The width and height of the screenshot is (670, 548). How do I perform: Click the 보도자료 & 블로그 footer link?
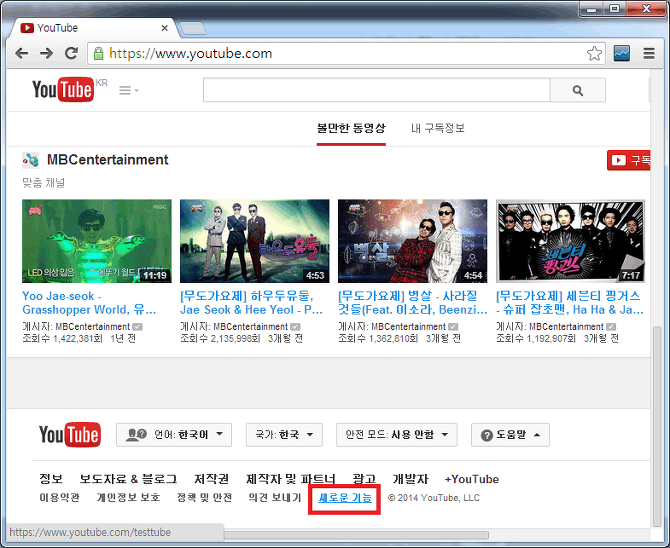128,479
